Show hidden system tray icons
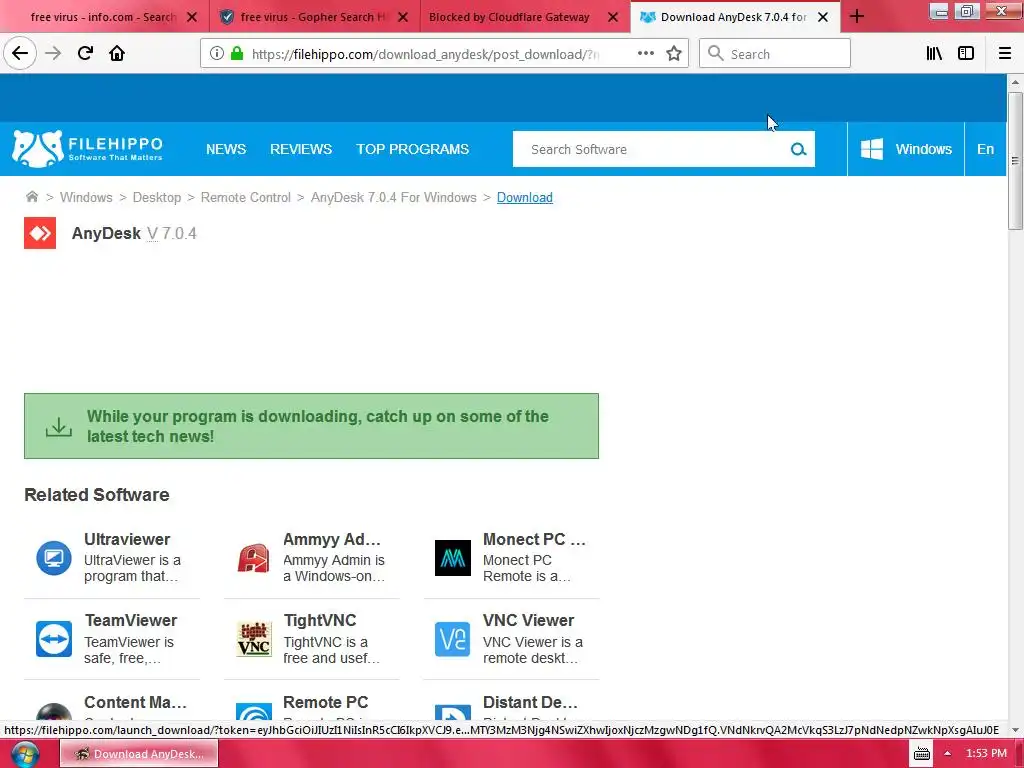 pyautogui.click(x=948, y=754)
